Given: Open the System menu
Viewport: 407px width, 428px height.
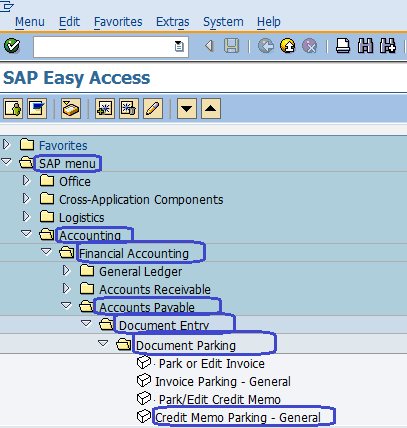Looking at the screenshot, I should [223, 22].
